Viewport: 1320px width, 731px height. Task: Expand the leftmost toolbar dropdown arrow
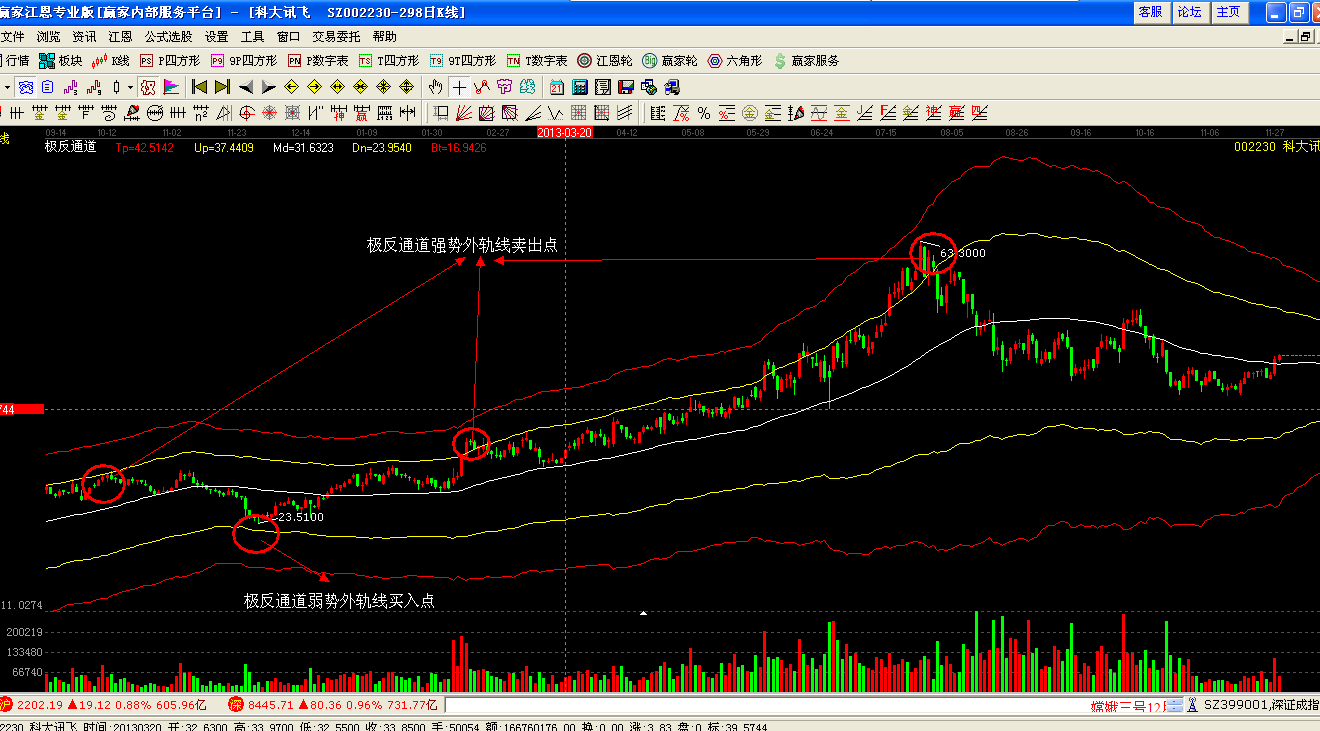6,87
